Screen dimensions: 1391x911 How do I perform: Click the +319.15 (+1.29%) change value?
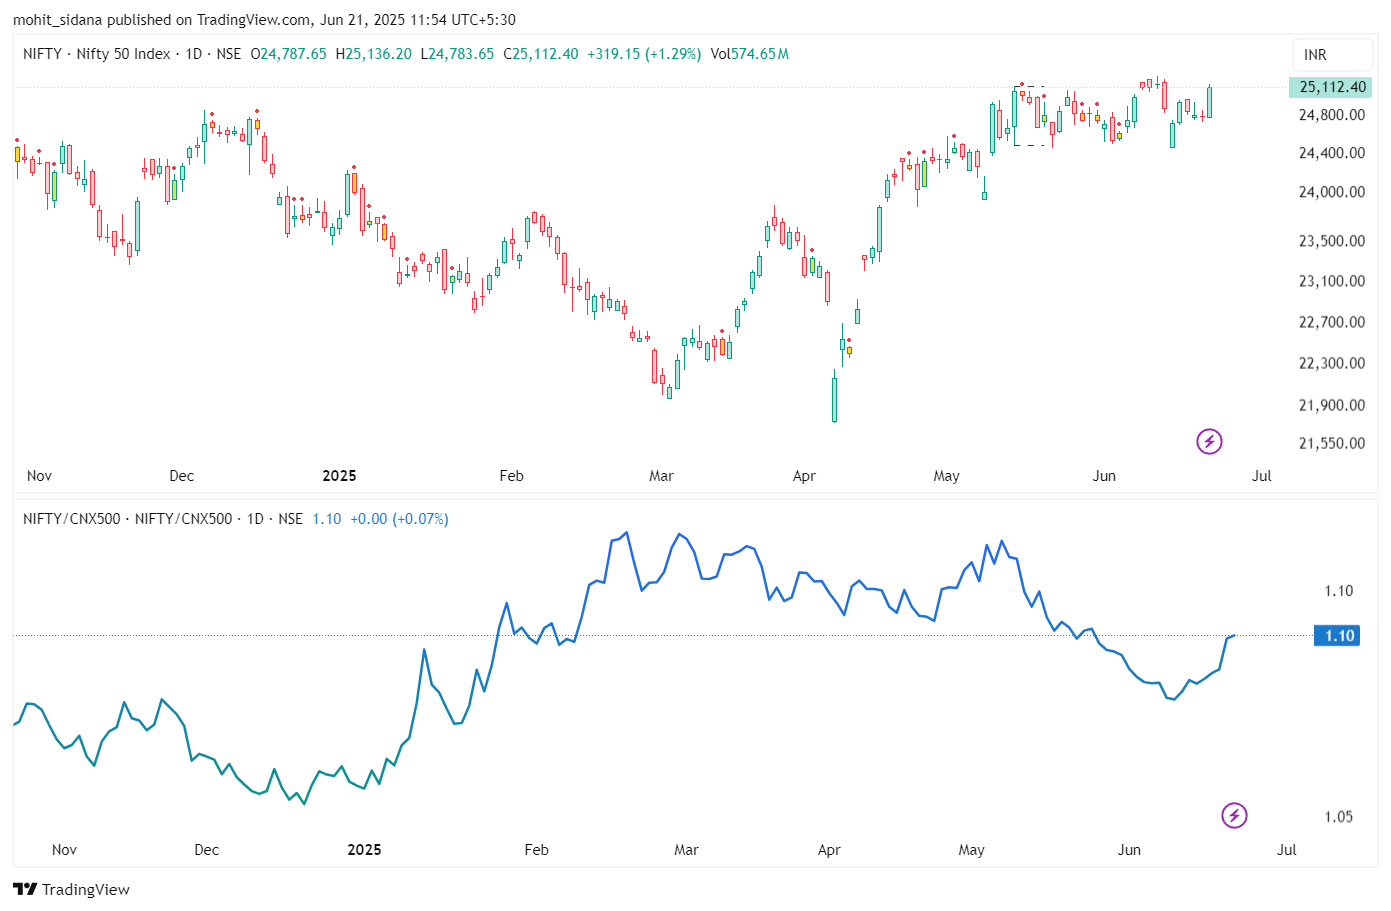click(644, 54)
